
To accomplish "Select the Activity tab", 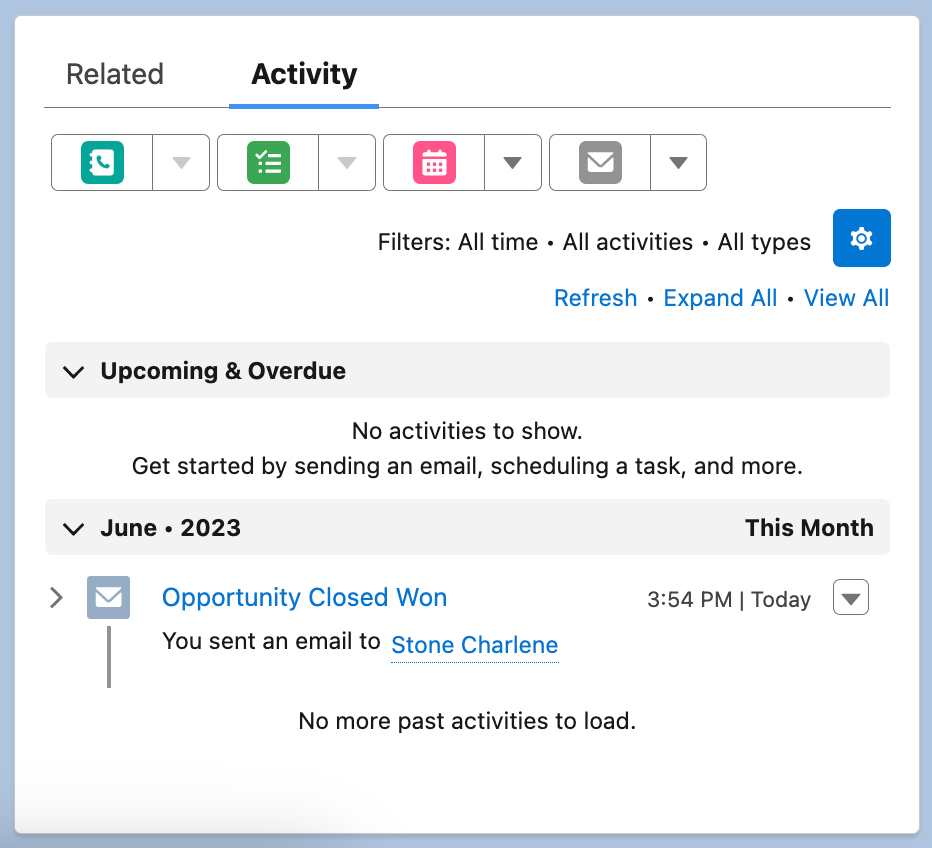I will [303, 74].
